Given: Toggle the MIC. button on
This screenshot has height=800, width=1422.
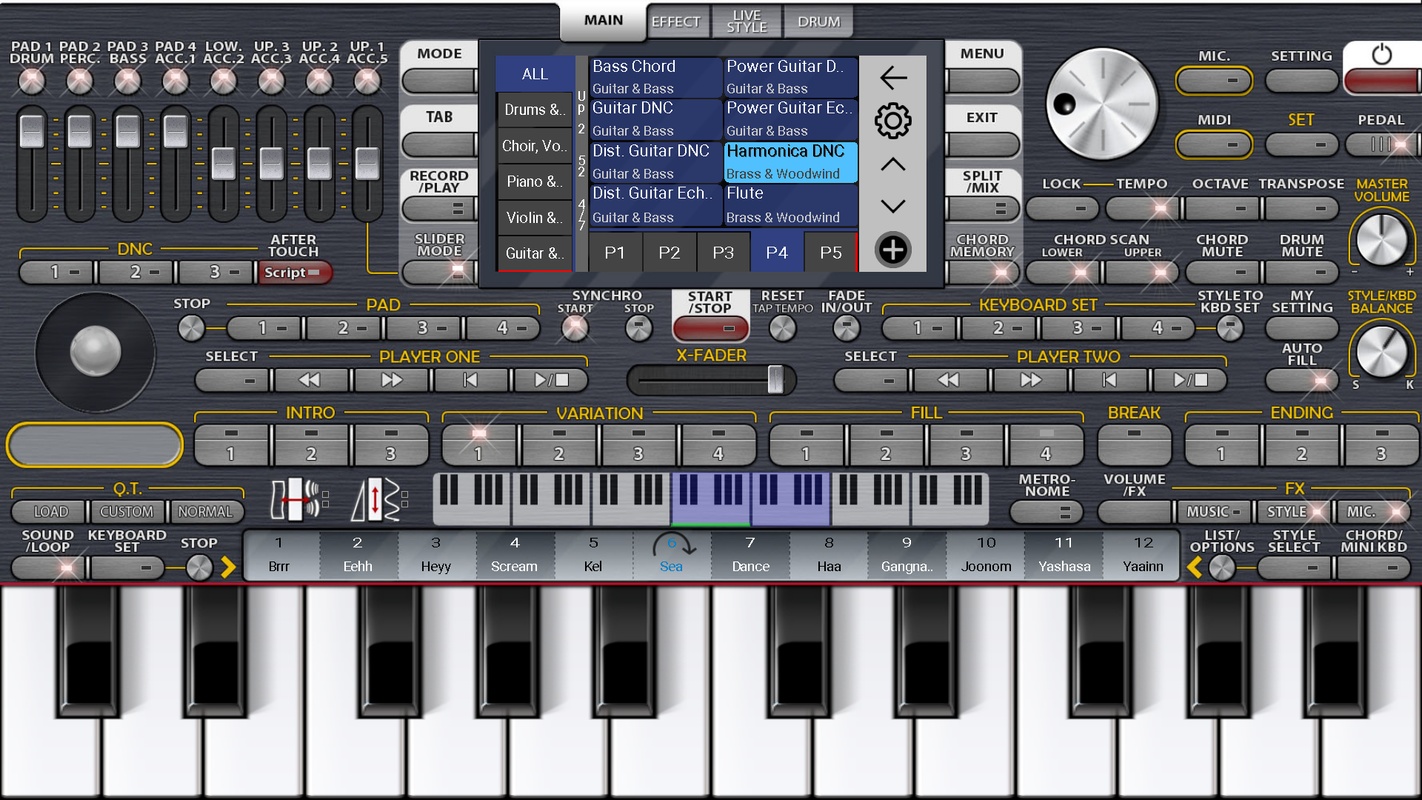Looking at the screenshot, I should [x=1214, y=80].
